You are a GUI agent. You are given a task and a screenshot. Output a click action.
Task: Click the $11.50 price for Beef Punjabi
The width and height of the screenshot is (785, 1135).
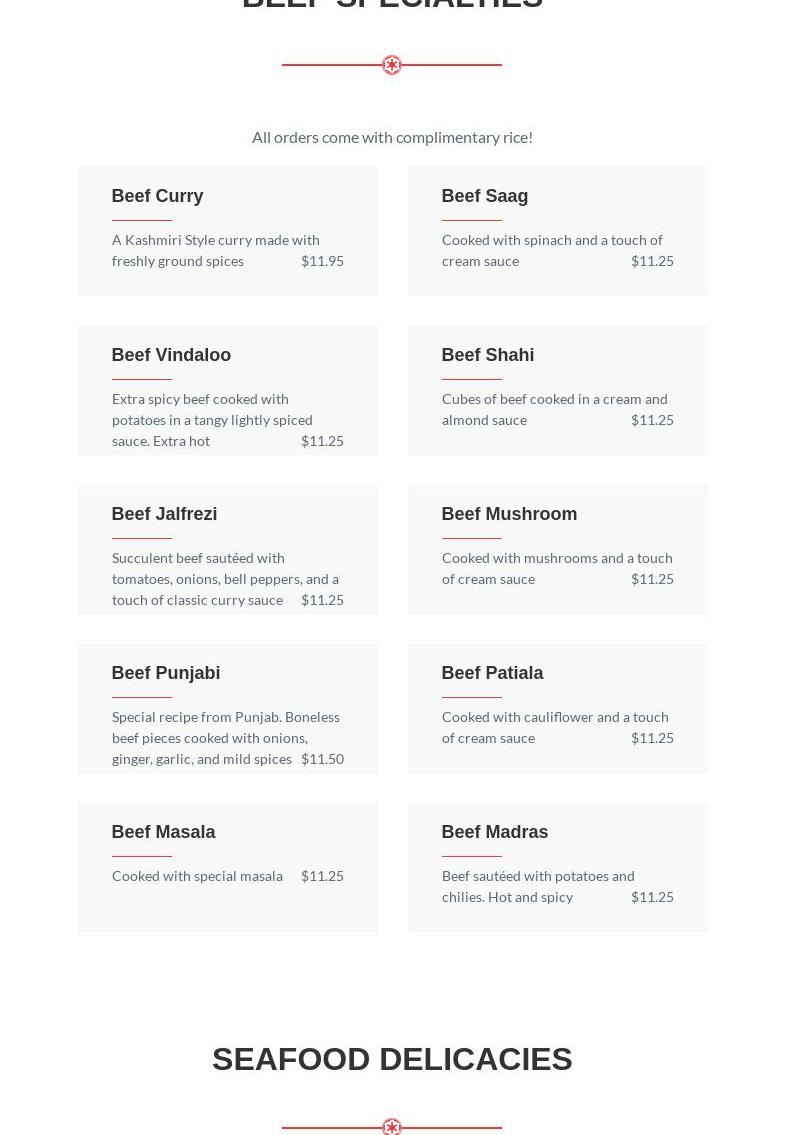pyautogui.click(x=322, y=759)
